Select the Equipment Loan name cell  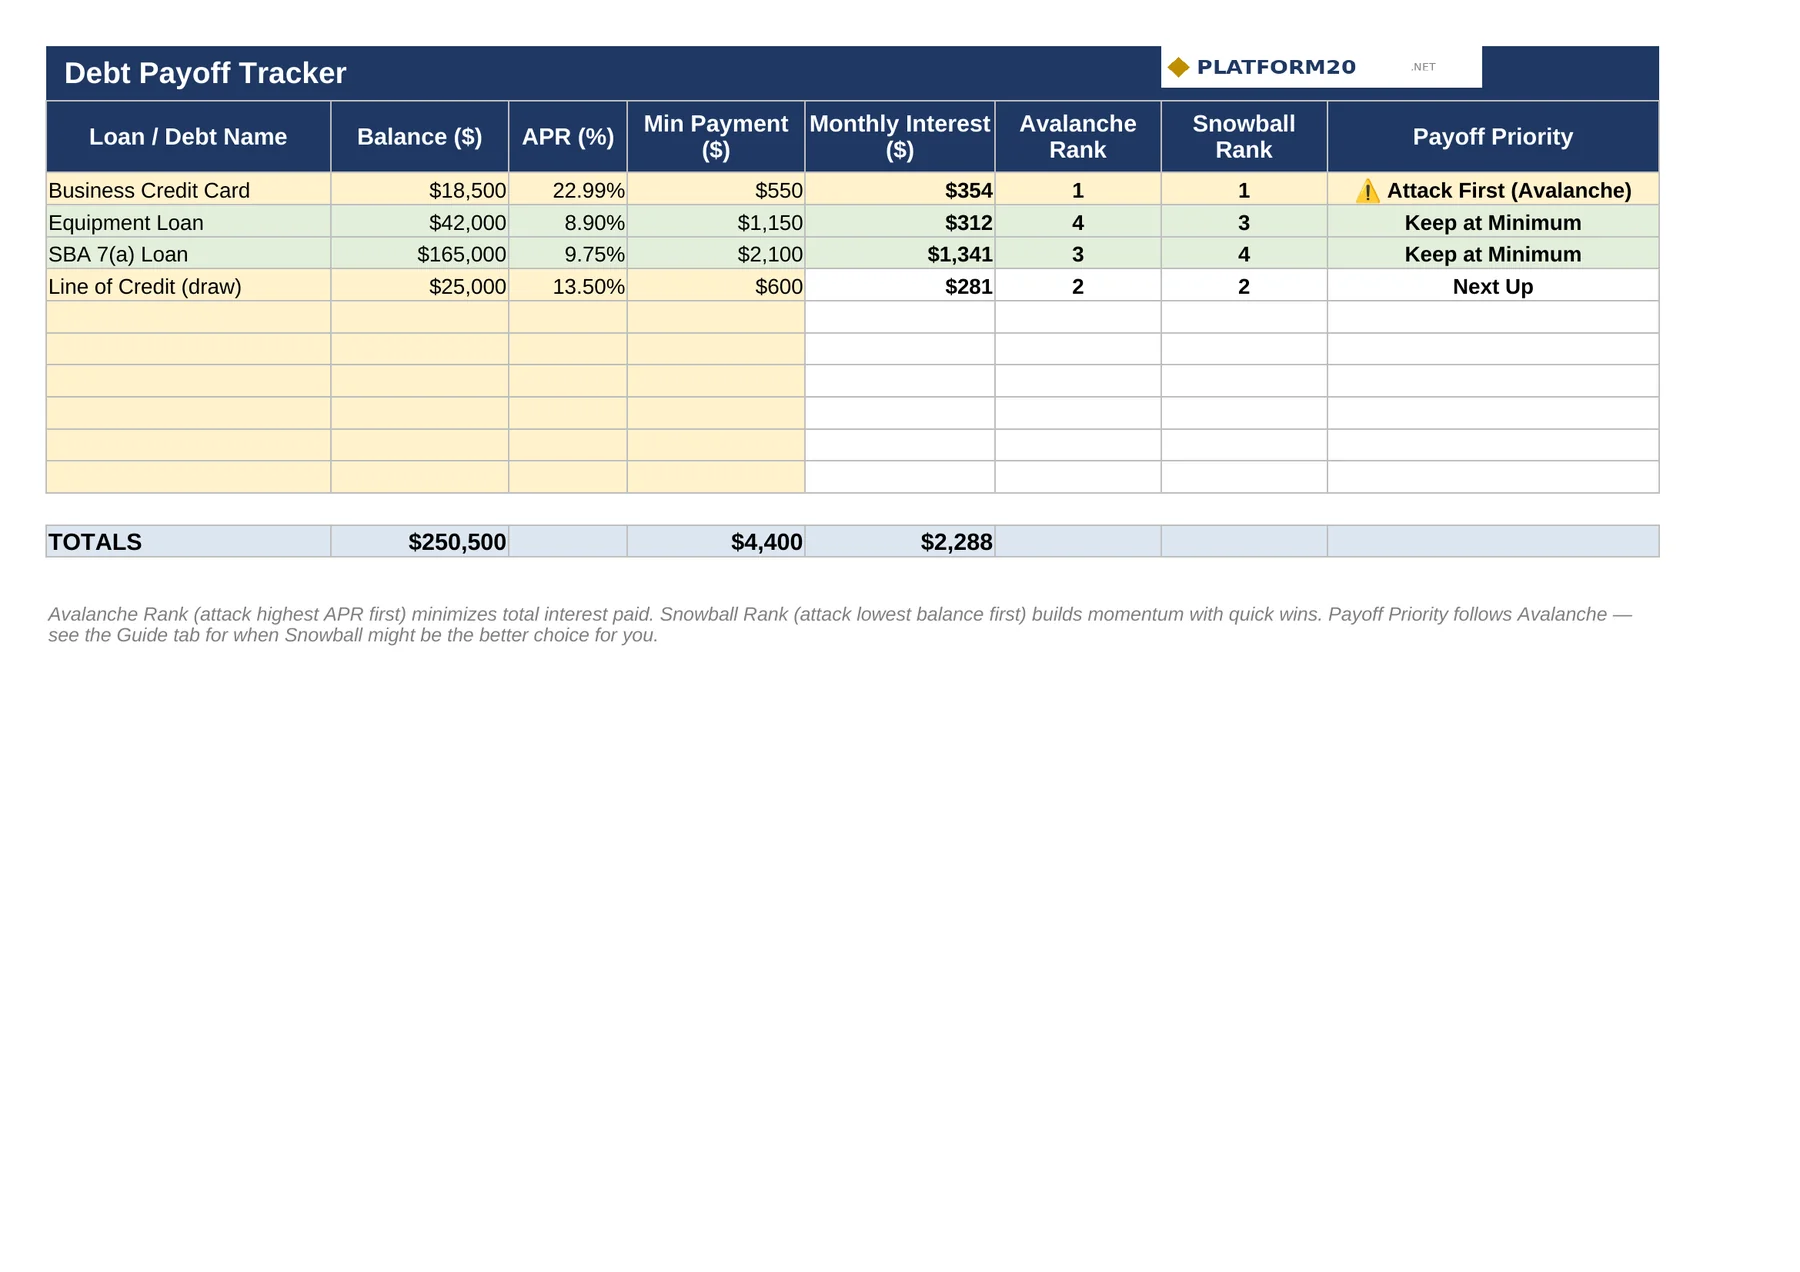tap(188, 222)
